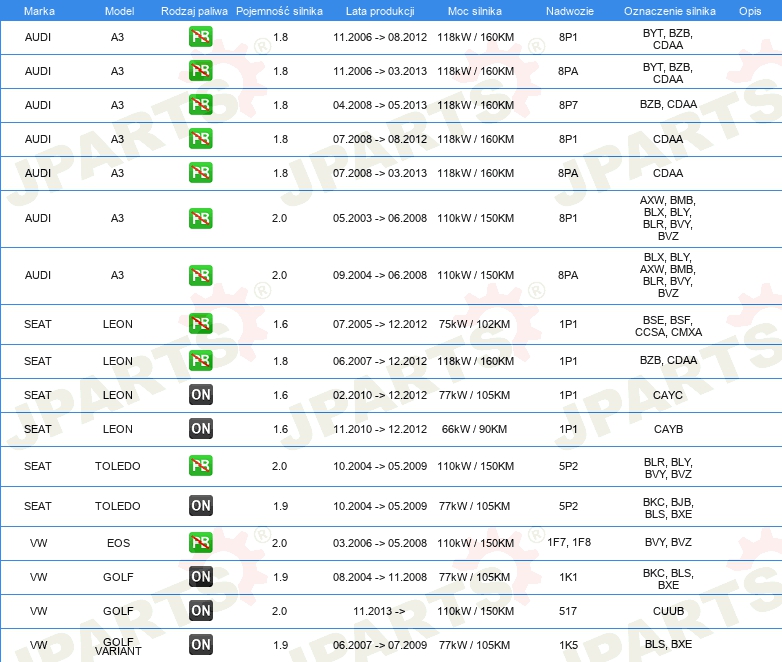782x662 pixels.
Task: Click the PB petrol icon in the VW EOS row
Action: click(x=200, y=542)
